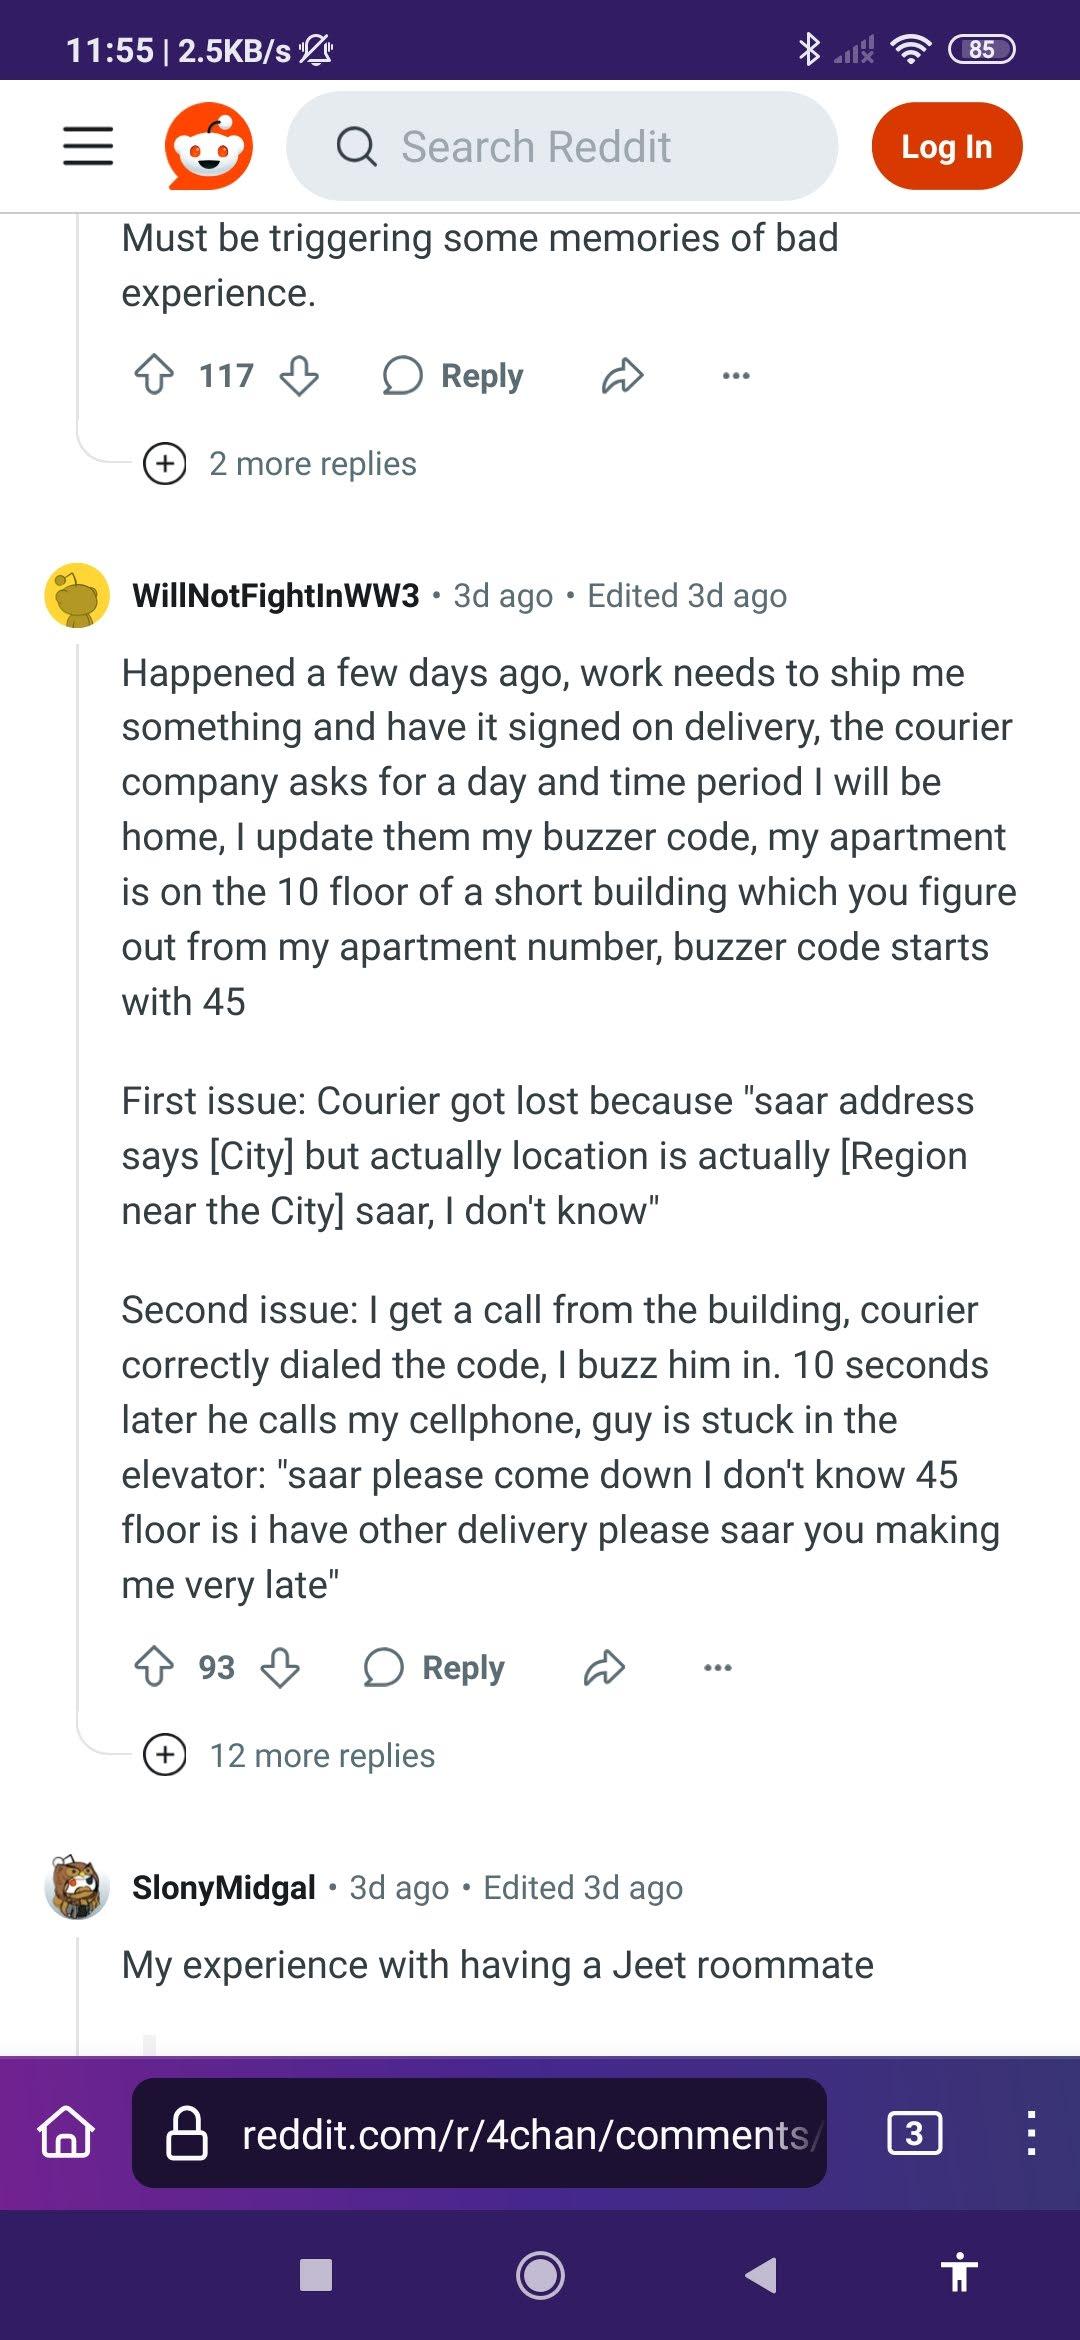
Task: Focus the Search Reddit field
Action: [560, 146]
